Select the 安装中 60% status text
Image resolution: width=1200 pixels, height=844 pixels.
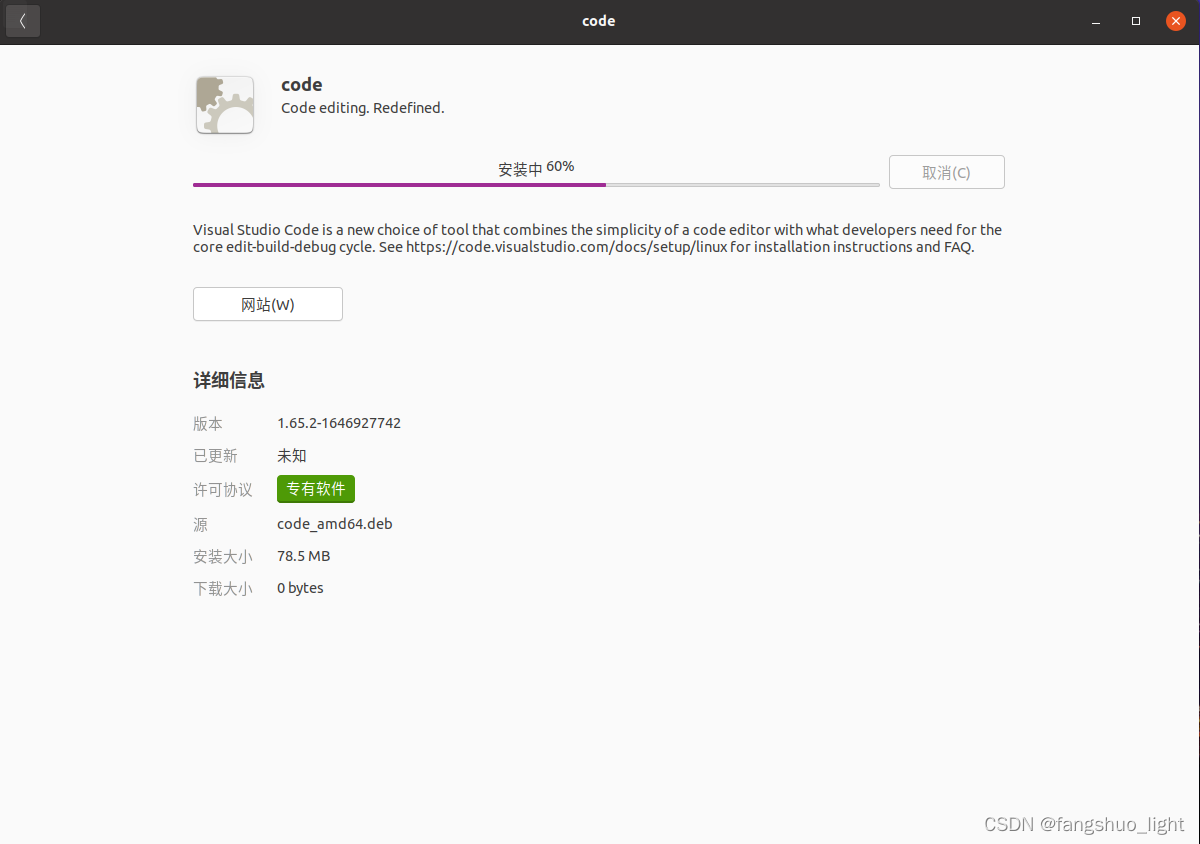pyautogui.click(x=536, y=168)
